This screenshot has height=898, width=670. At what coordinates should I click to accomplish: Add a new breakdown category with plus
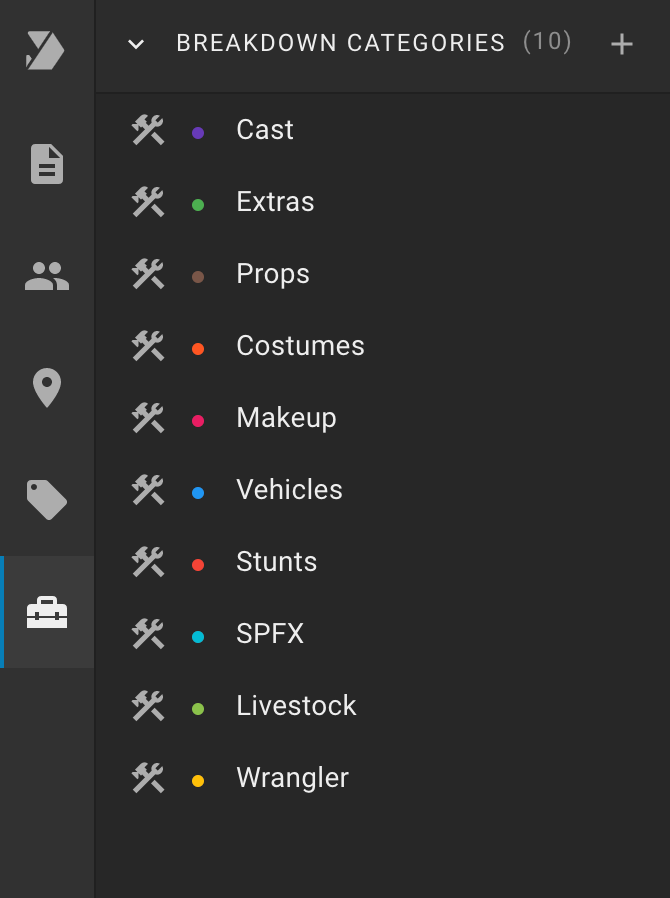(x=622, y=44)
